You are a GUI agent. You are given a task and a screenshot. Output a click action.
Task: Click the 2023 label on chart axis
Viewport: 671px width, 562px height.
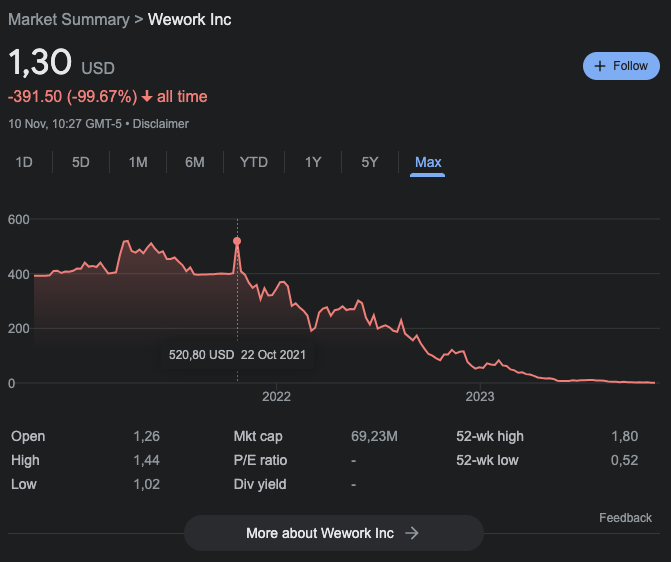480,396
